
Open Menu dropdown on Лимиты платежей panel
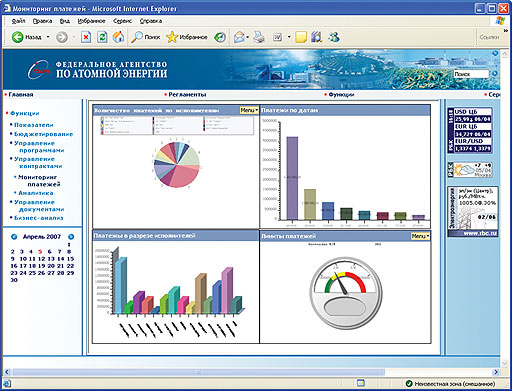(x=420, y=236)
